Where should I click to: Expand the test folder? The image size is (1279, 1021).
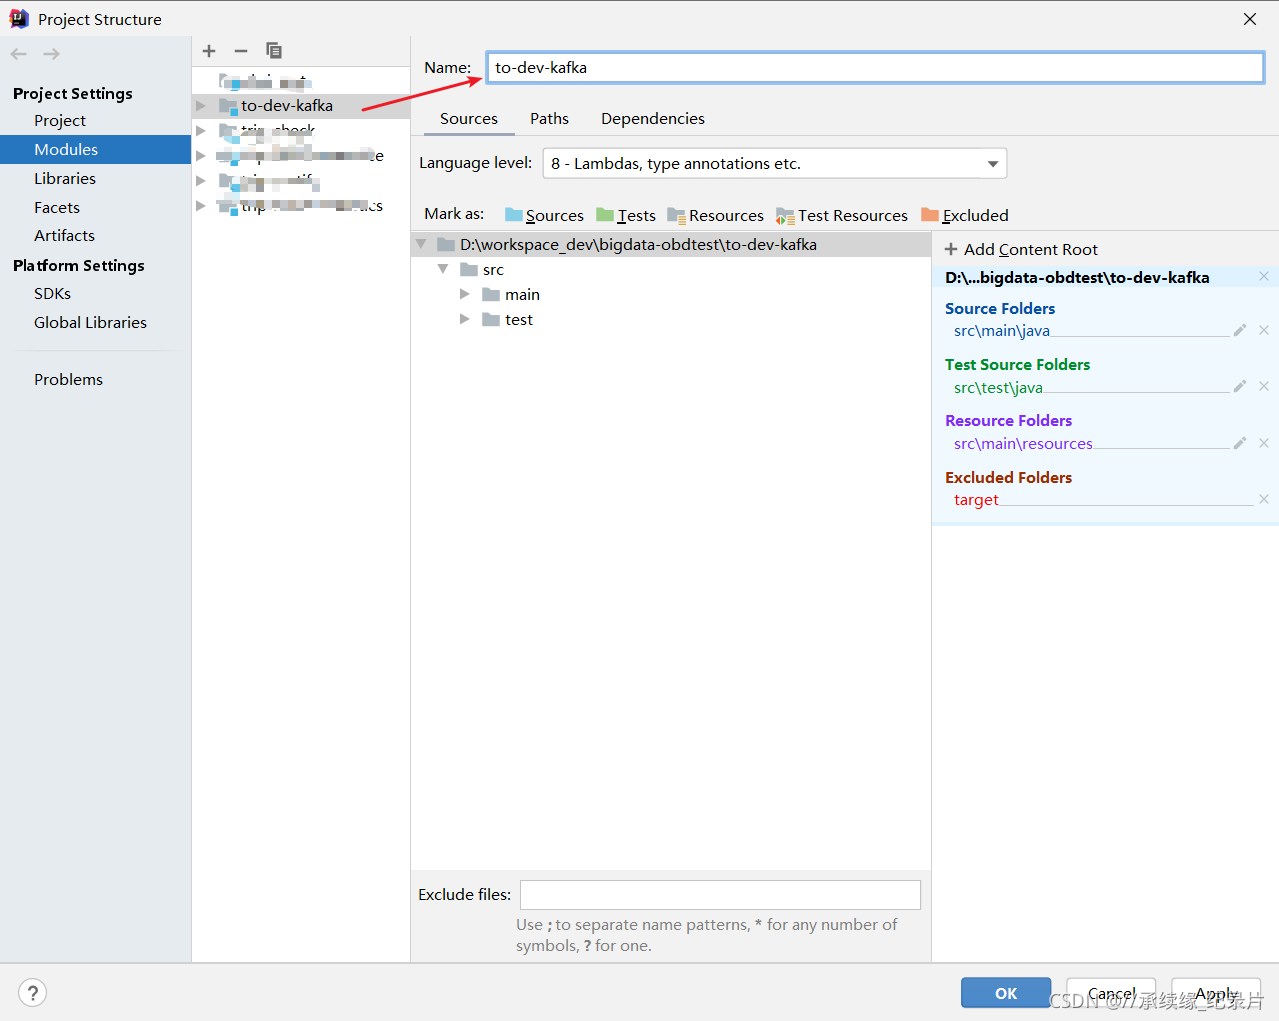click(x=465, y=319)
